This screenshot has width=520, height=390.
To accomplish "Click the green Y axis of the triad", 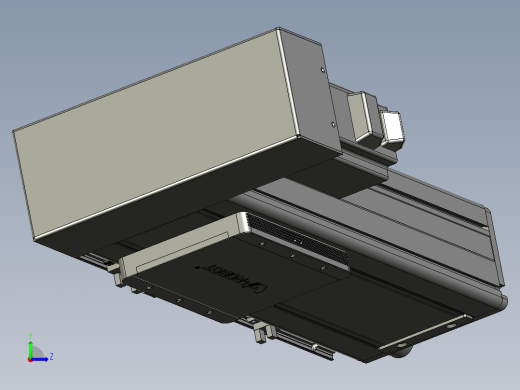I will coord(30,349).
